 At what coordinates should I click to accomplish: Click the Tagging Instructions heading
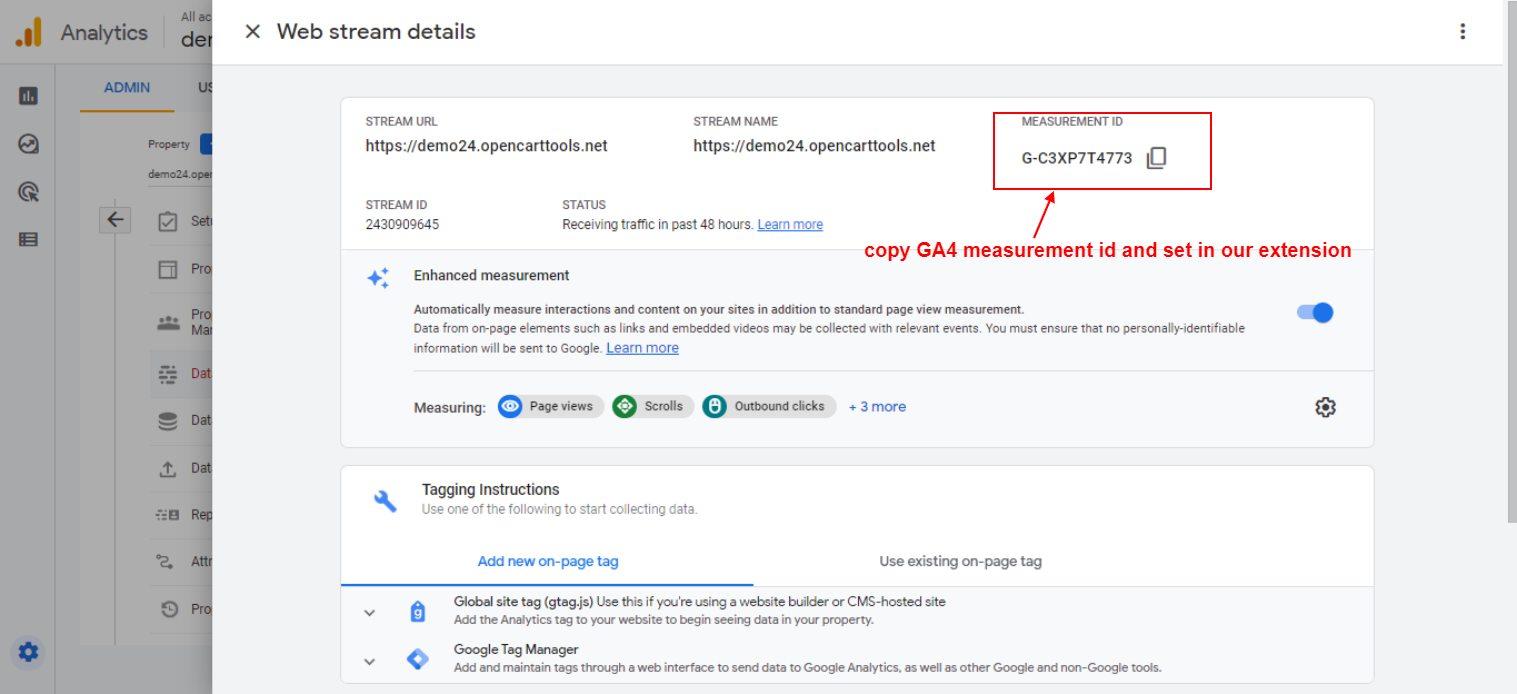tap(491, 489)
